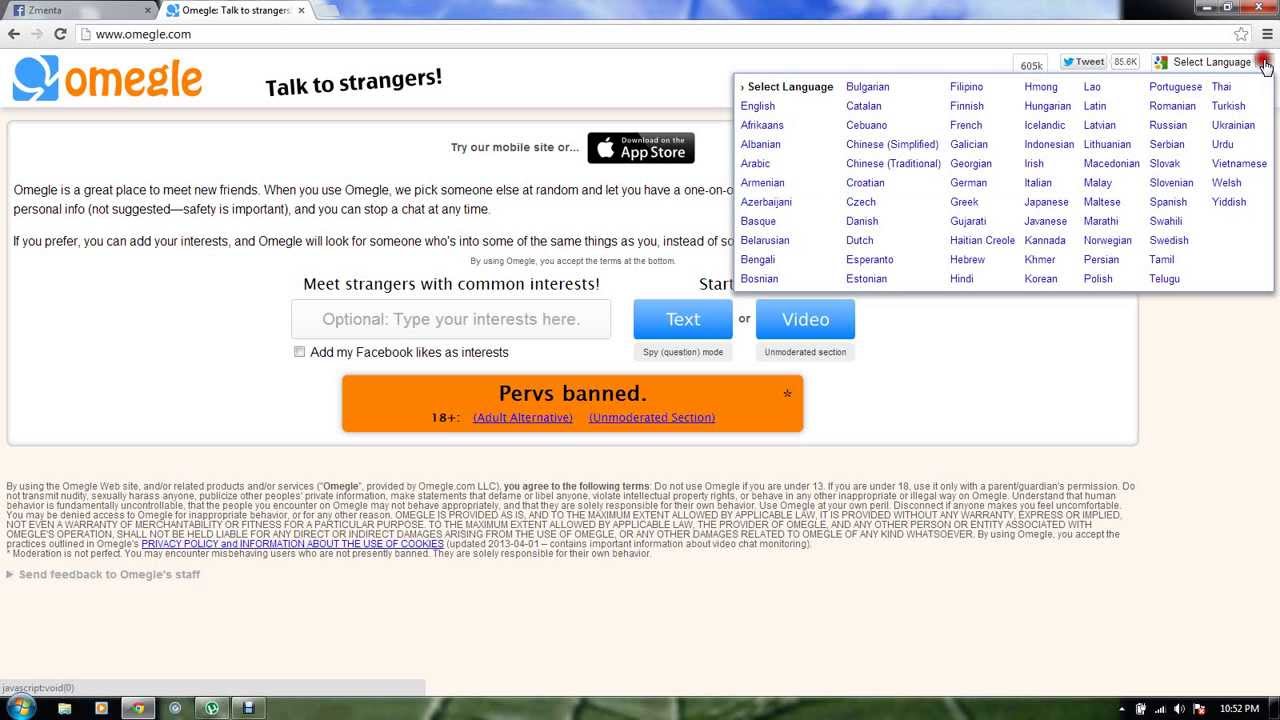The width and height of the screenshot is (1280, 720).
Task: Click the Omegle logo
Action: 107,79
